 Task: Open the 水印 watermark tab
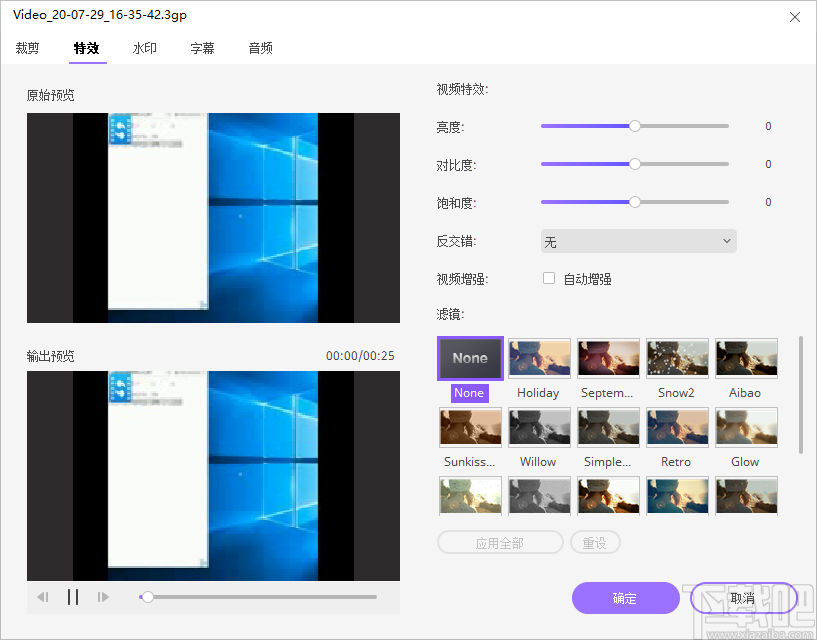(144, 47)
